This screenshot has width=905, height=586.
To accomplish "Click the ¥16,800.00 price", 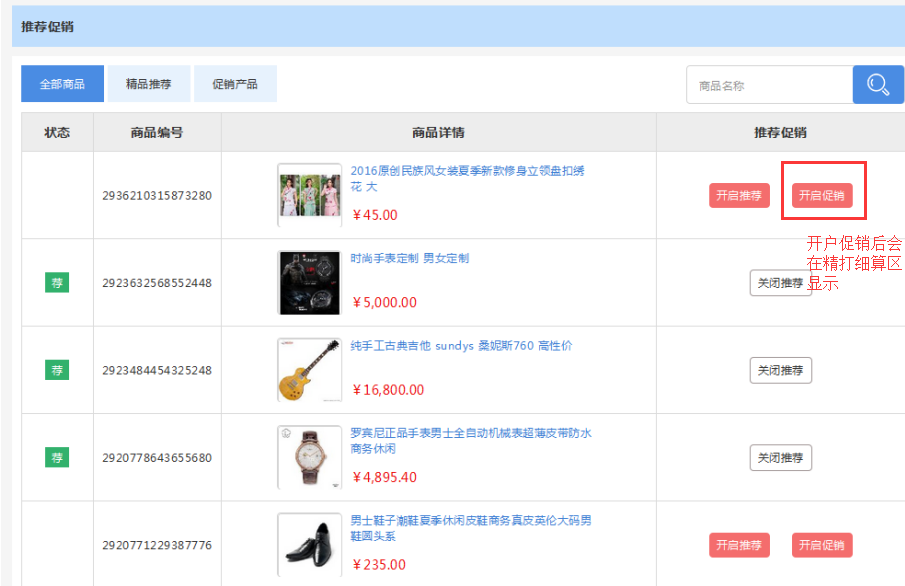I will (x=388, y=390).
